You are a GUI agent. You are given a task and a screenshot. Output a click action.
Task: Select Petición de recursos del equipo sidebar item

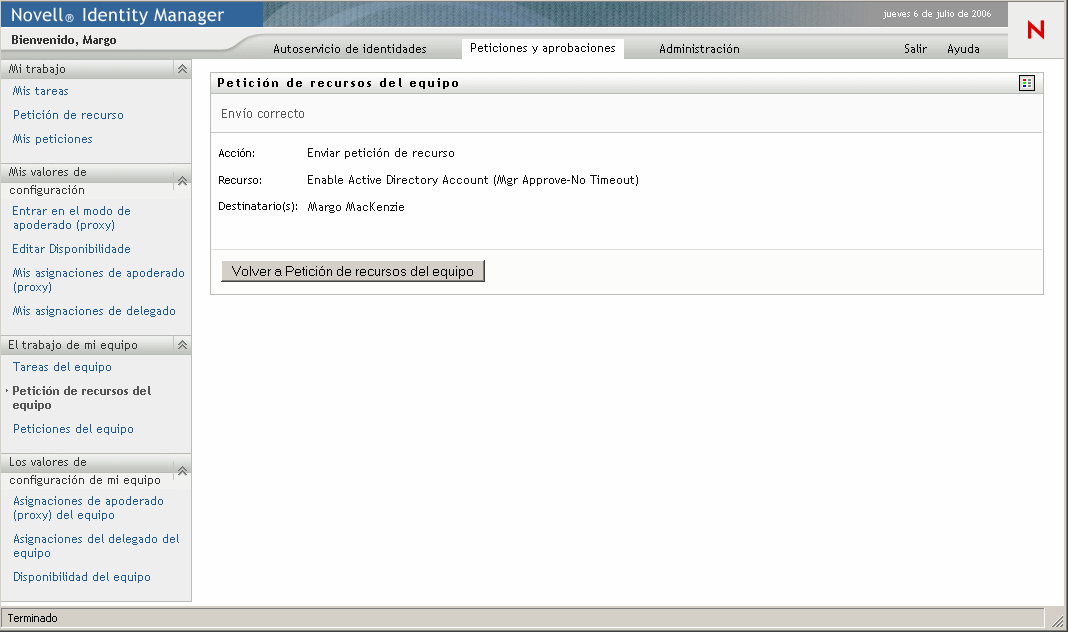point(82,397)
